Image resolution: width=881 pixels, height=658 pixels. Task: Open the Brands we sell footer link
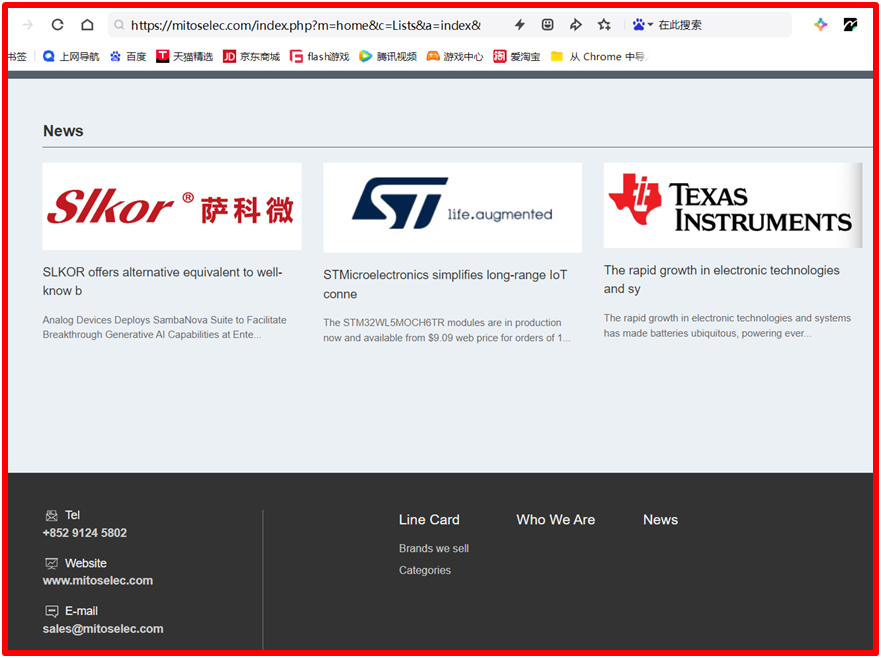click(433, 548)
